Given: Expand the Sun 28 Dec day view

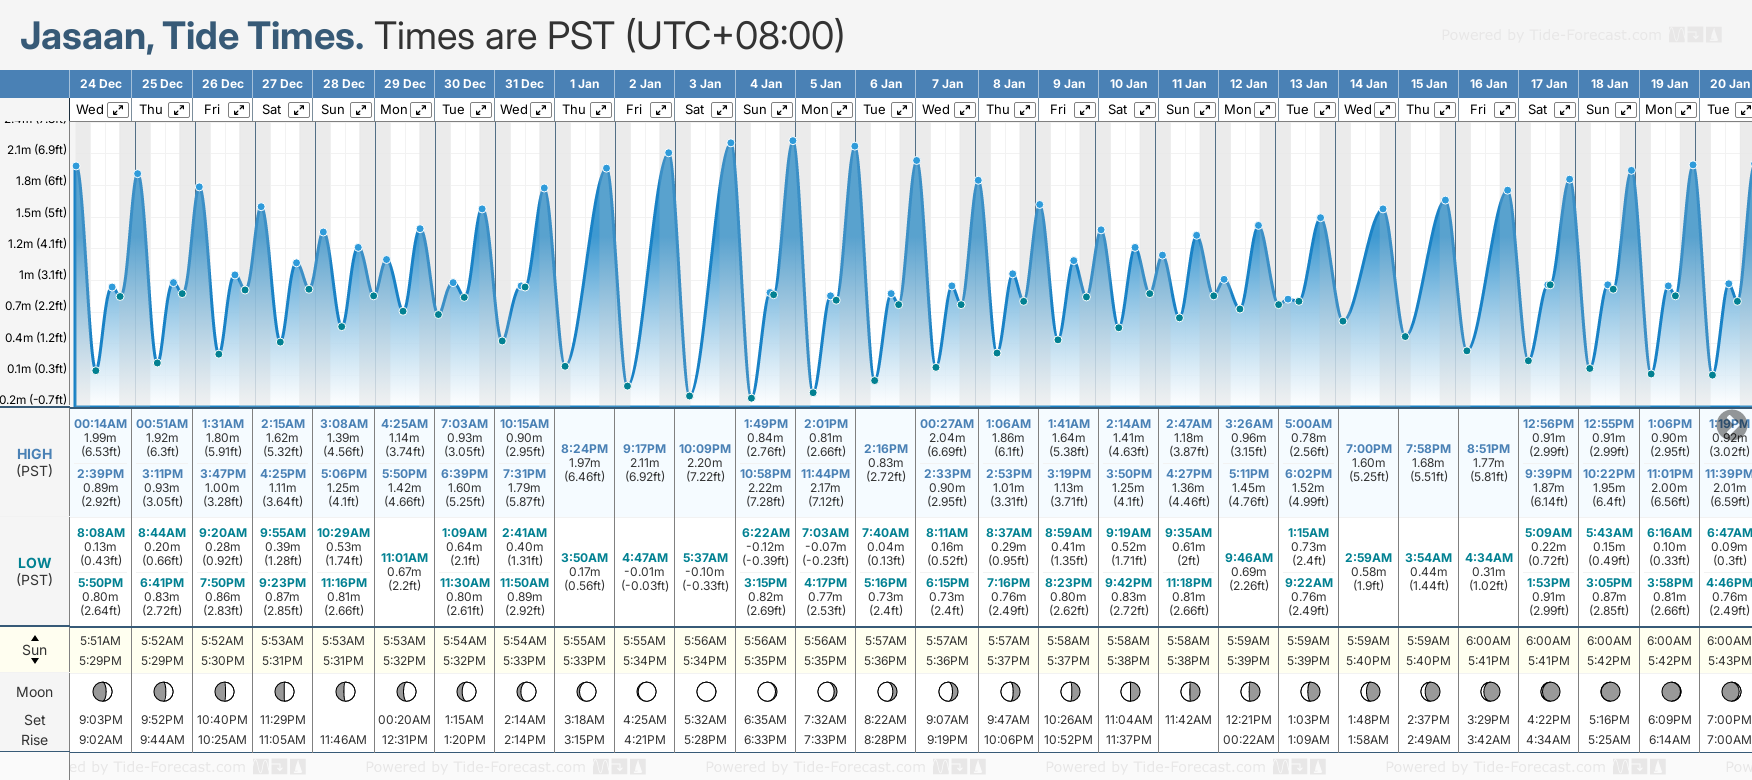Looking at the screenshot, I should coord(360,110).
